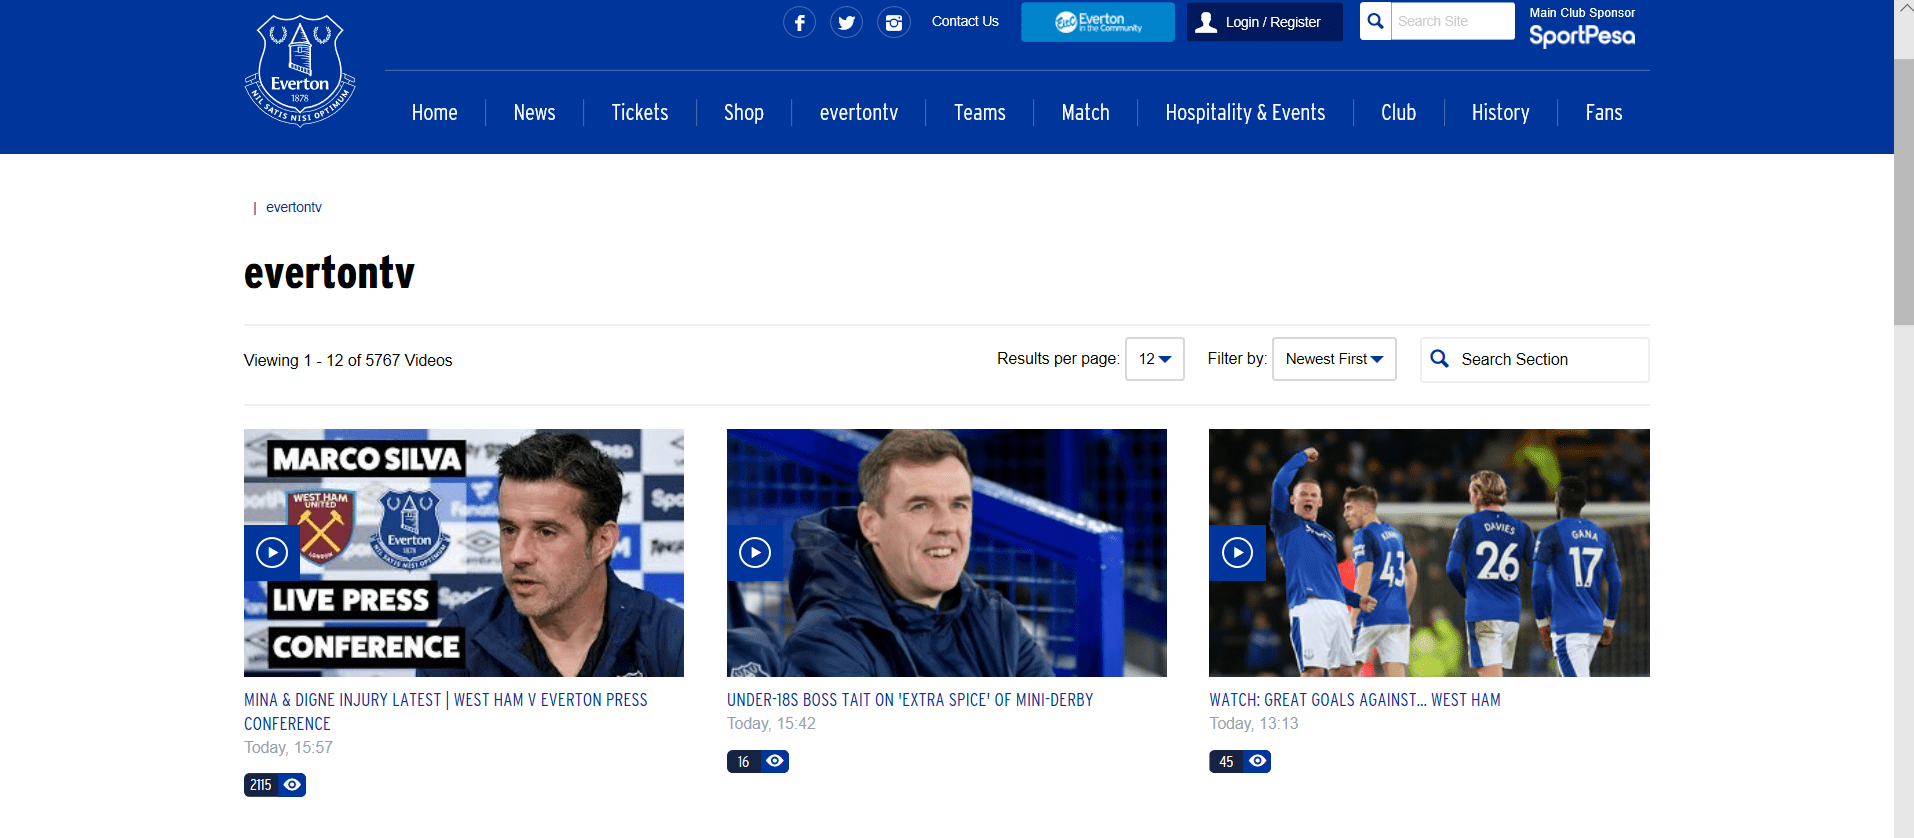The image size is (1914, 838).
Task: Open Everton's Instagram page icon
Action: click(x=893, y=22)
